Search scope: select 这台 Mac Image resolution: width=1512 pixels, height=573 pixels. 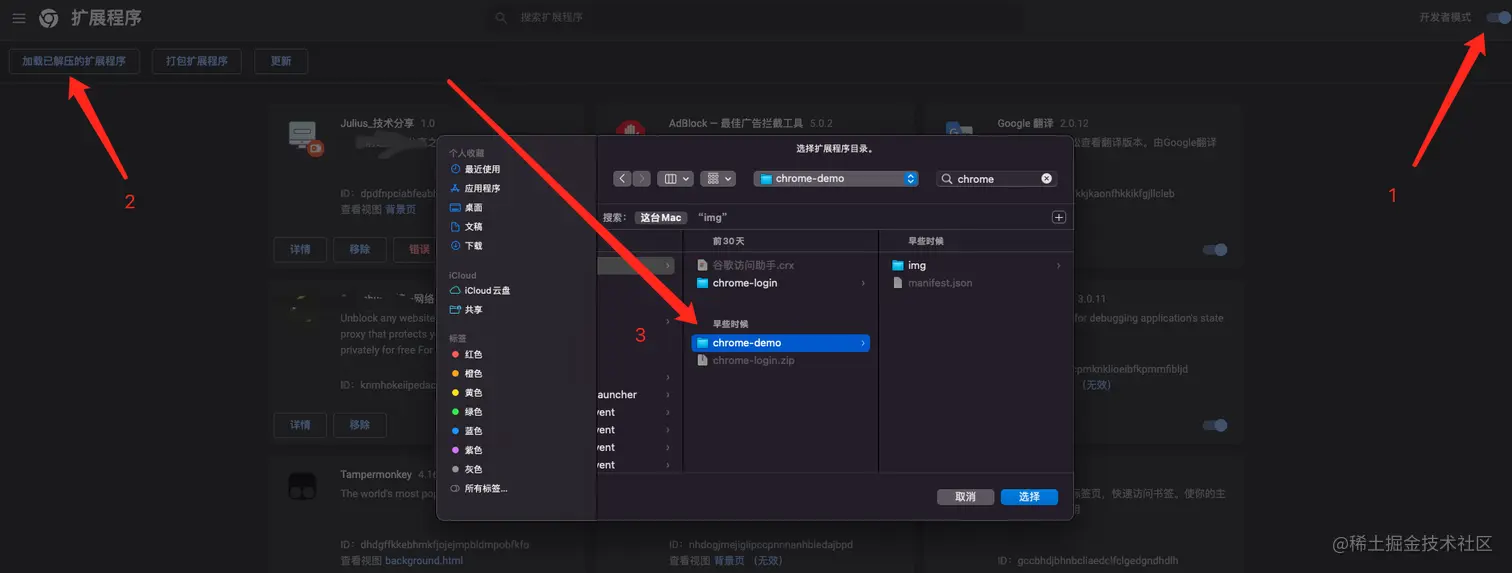(661, 217)
